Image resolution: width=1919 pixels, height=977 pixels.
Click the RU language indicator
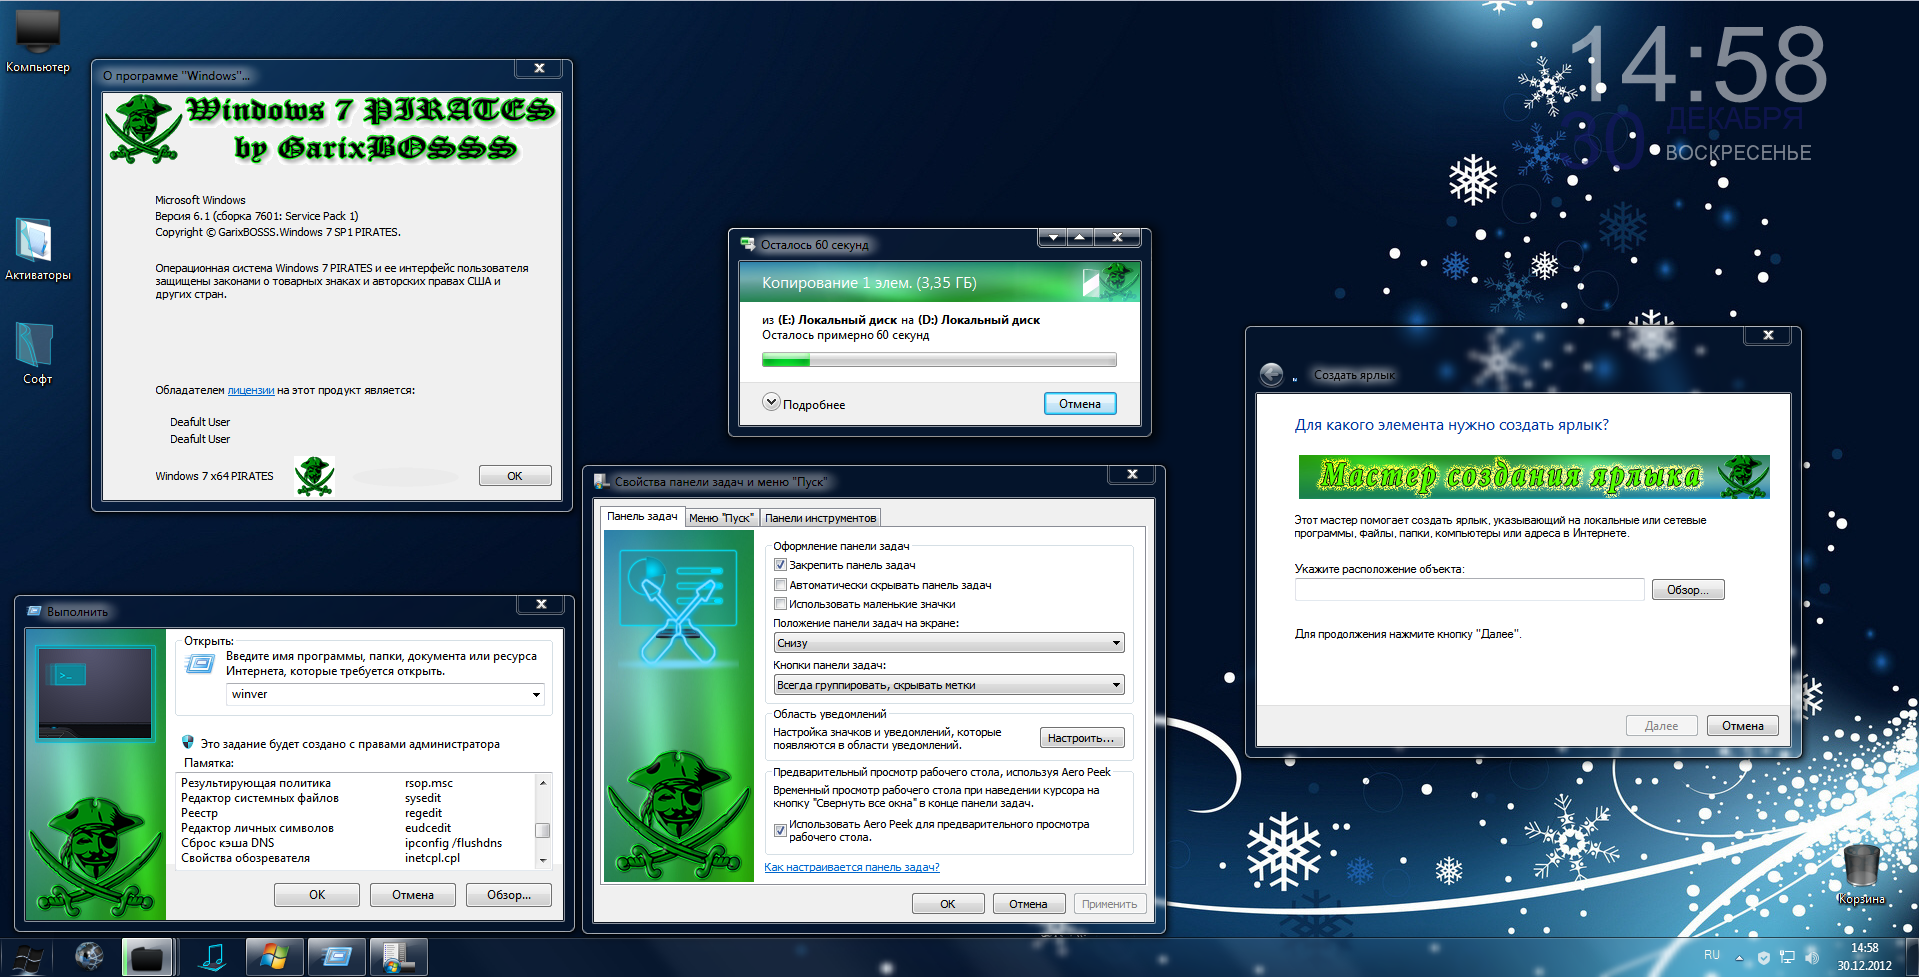[1712, 956]
